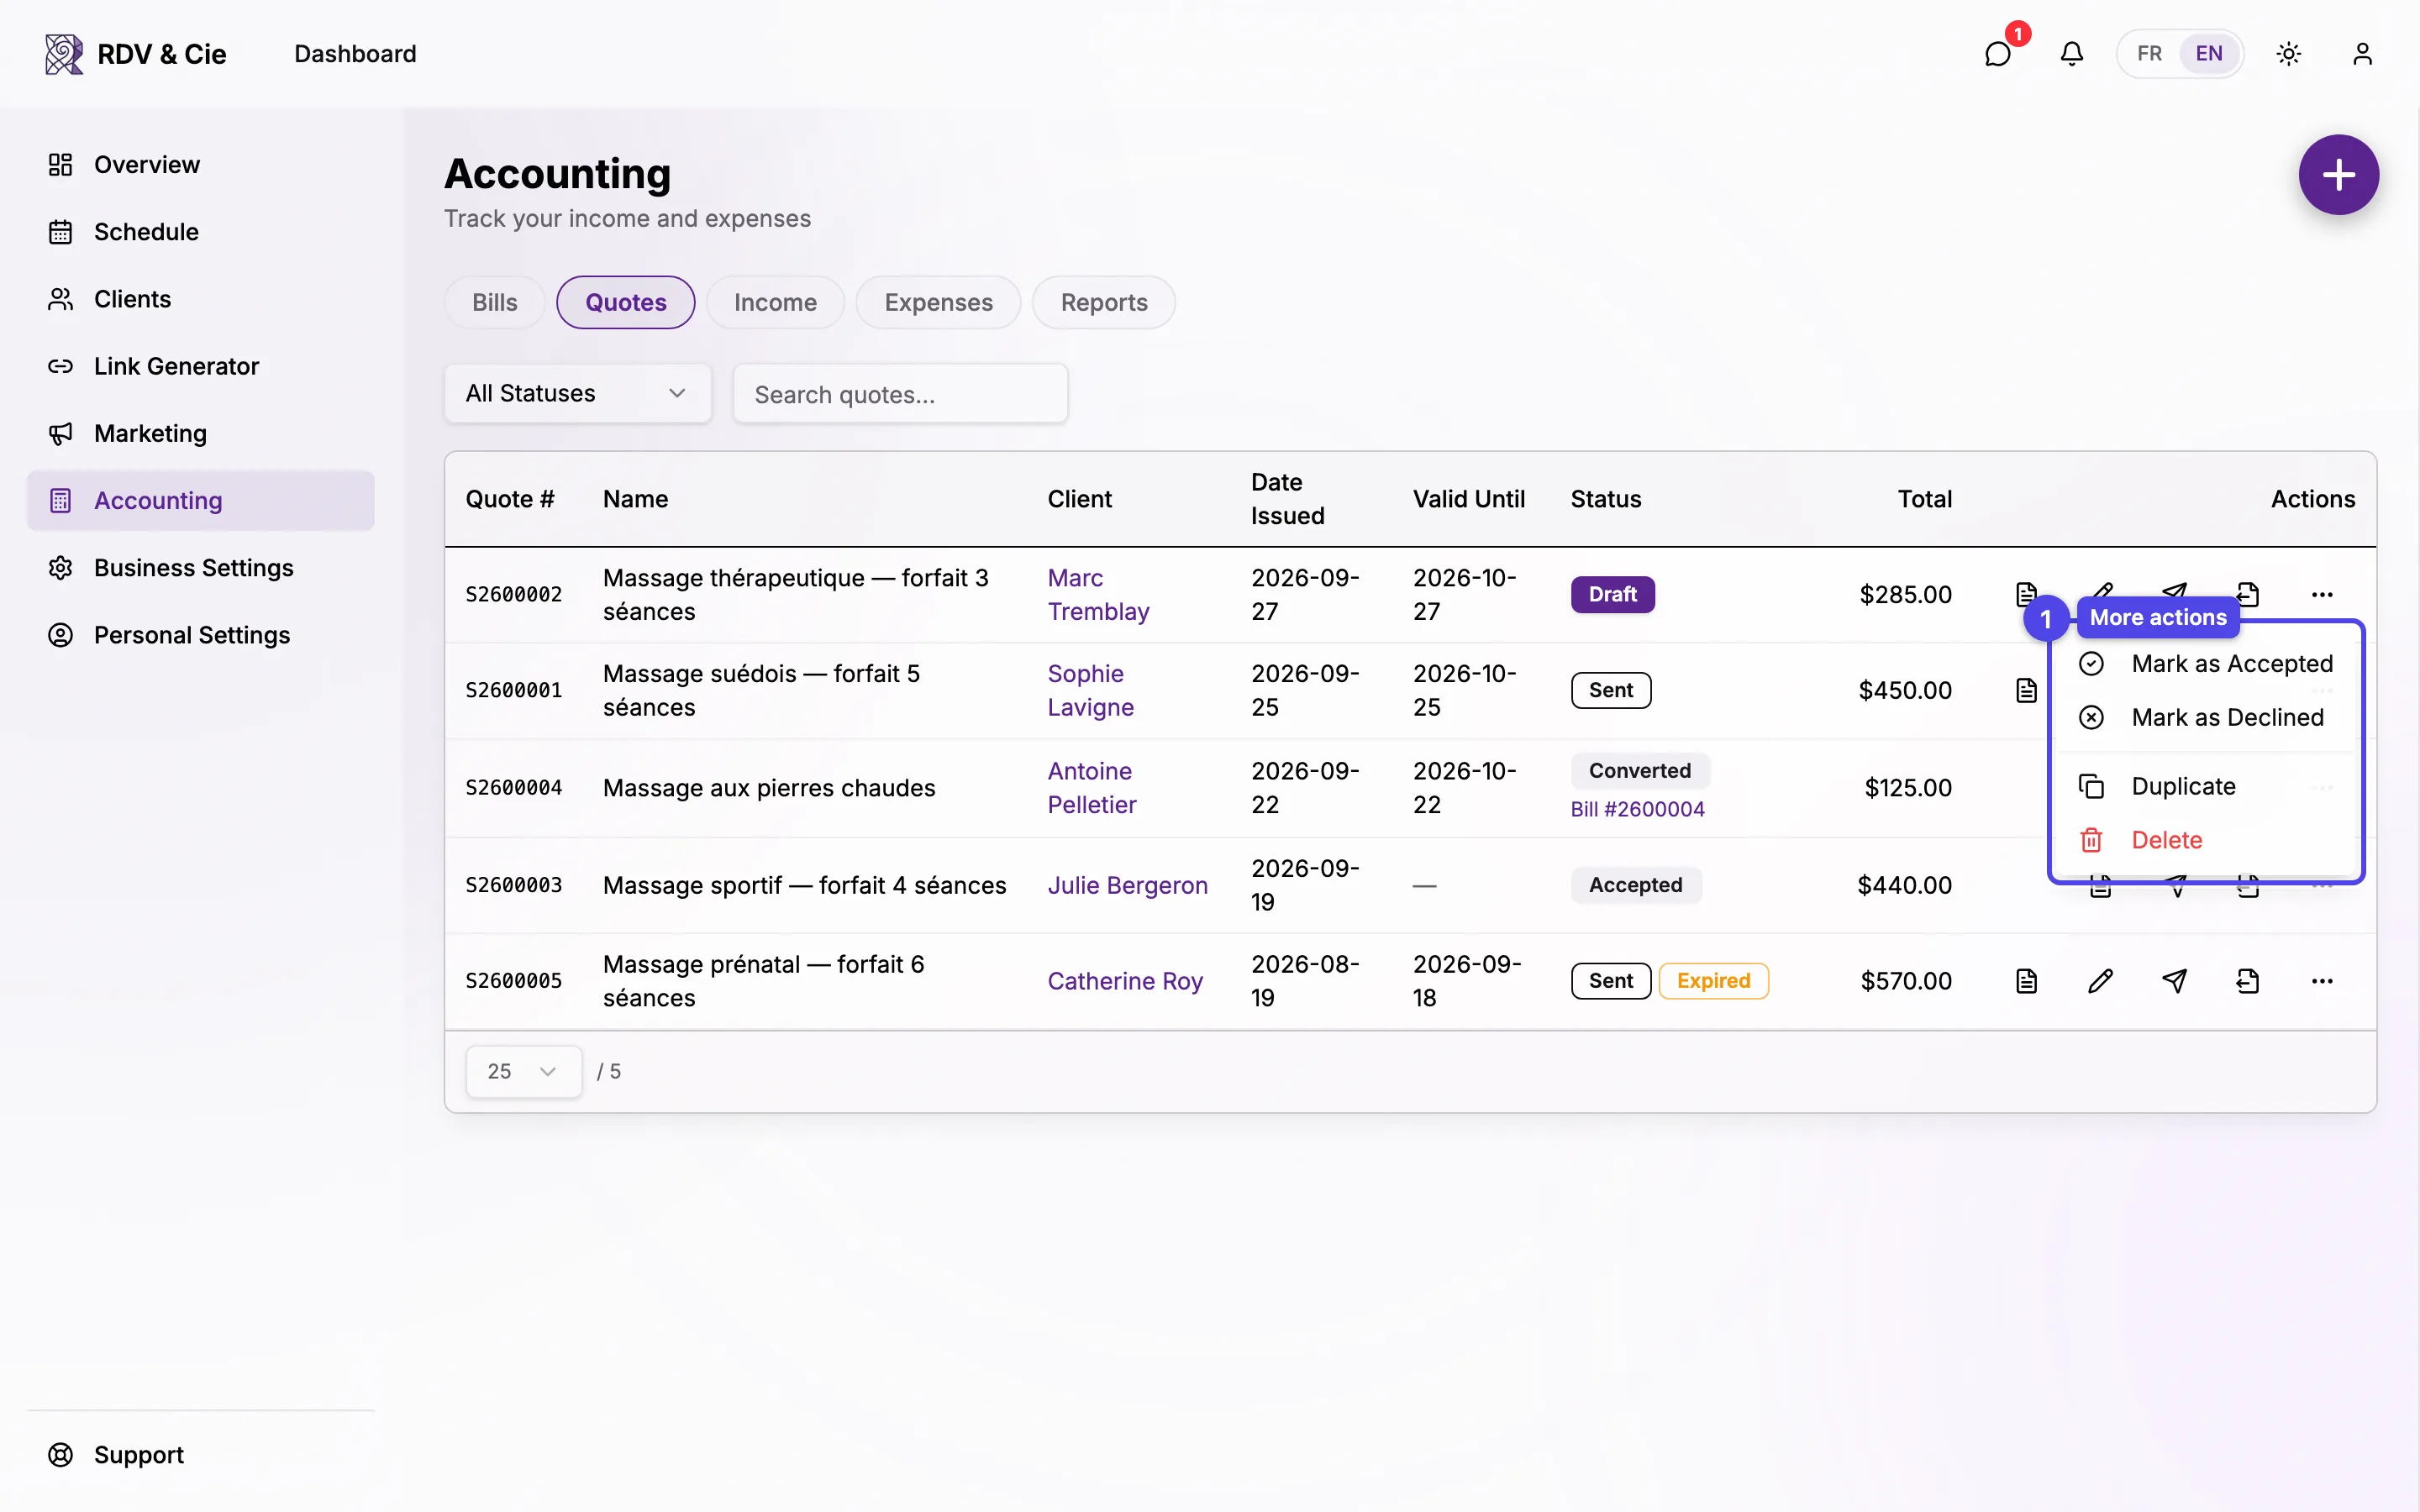Open client Sophie Lavigne
The height and width of the screenshot is (1512, 2420).
pos(1090,690)
